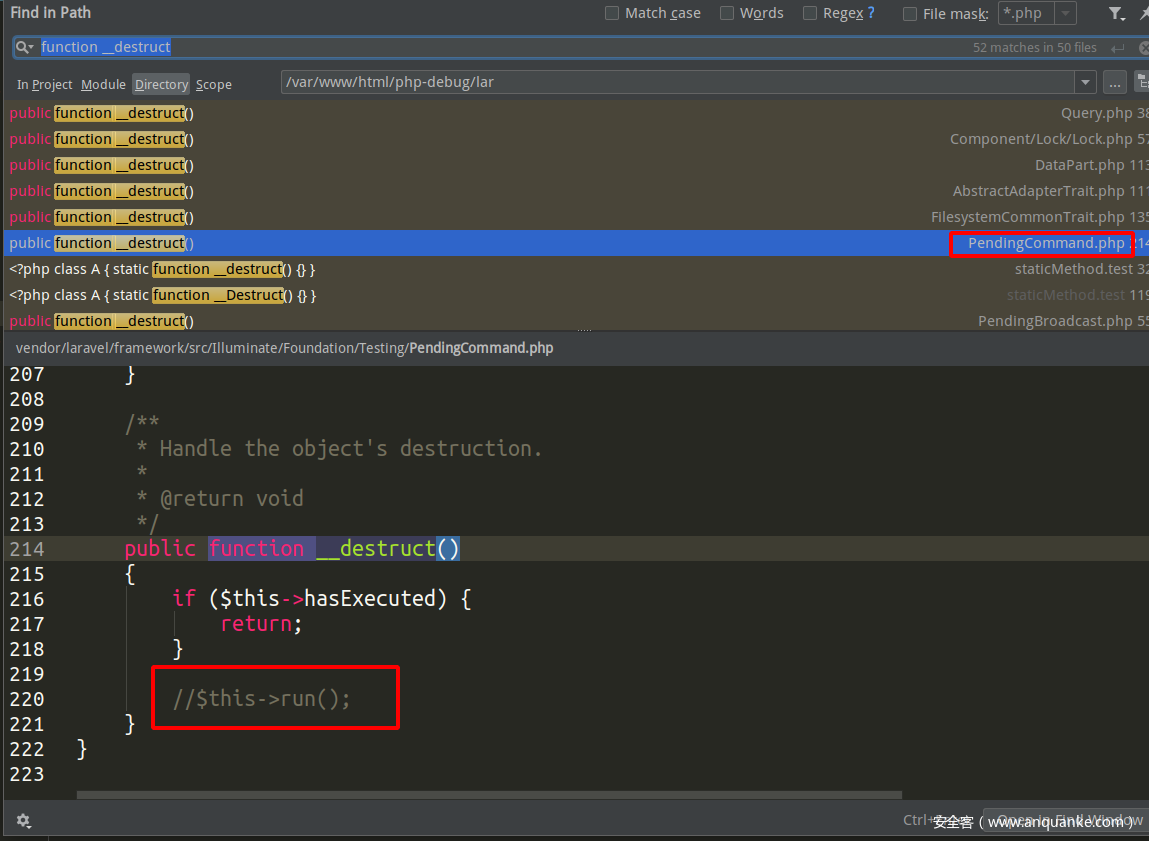Click the filter funnel icon
This screenshot has width=1149, height=841.
pos(1116,14)
